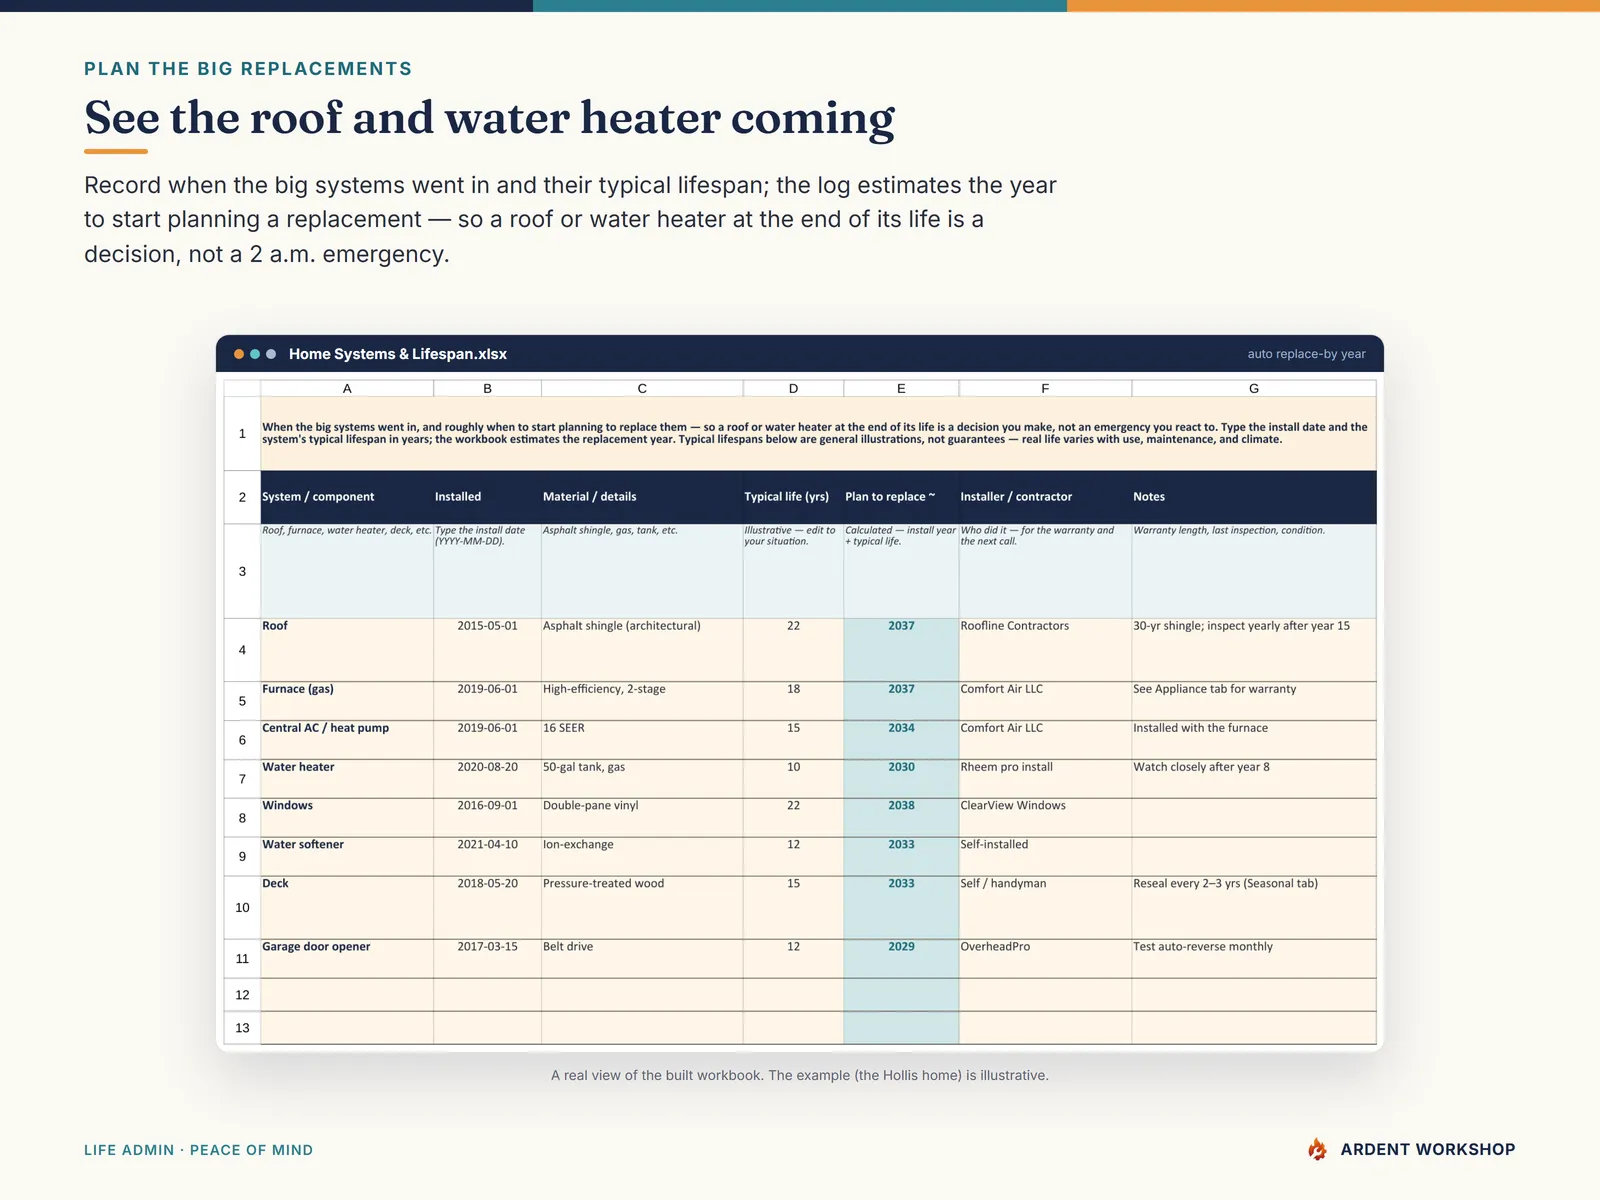Screen dimensions: 1600x1200
Task: Select row 7 header
Action: (x=242, y=779)
